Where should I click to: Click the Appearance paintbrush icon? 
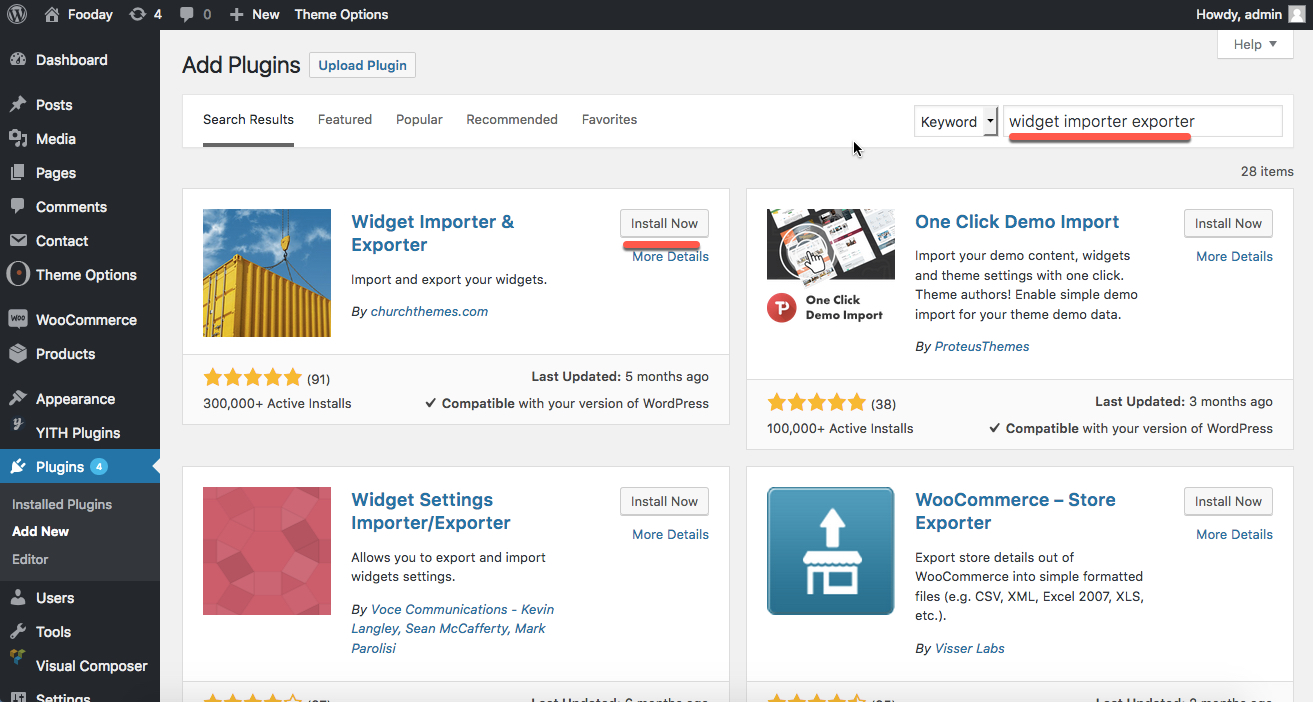click(x=17, y=399)
